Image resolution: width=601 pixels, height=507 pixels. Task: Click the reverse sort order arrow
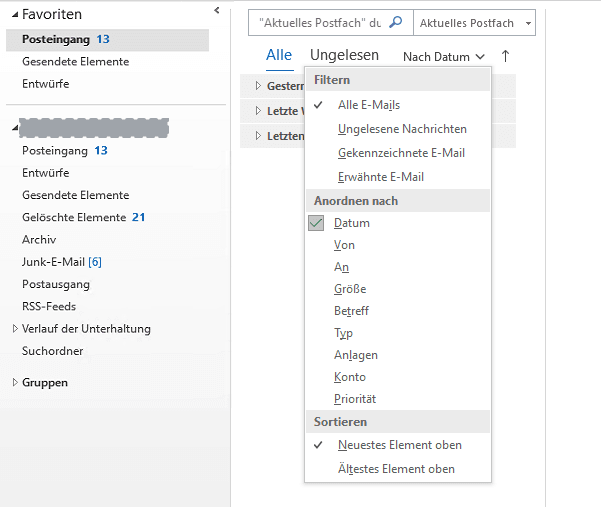[x=505, y=57]
